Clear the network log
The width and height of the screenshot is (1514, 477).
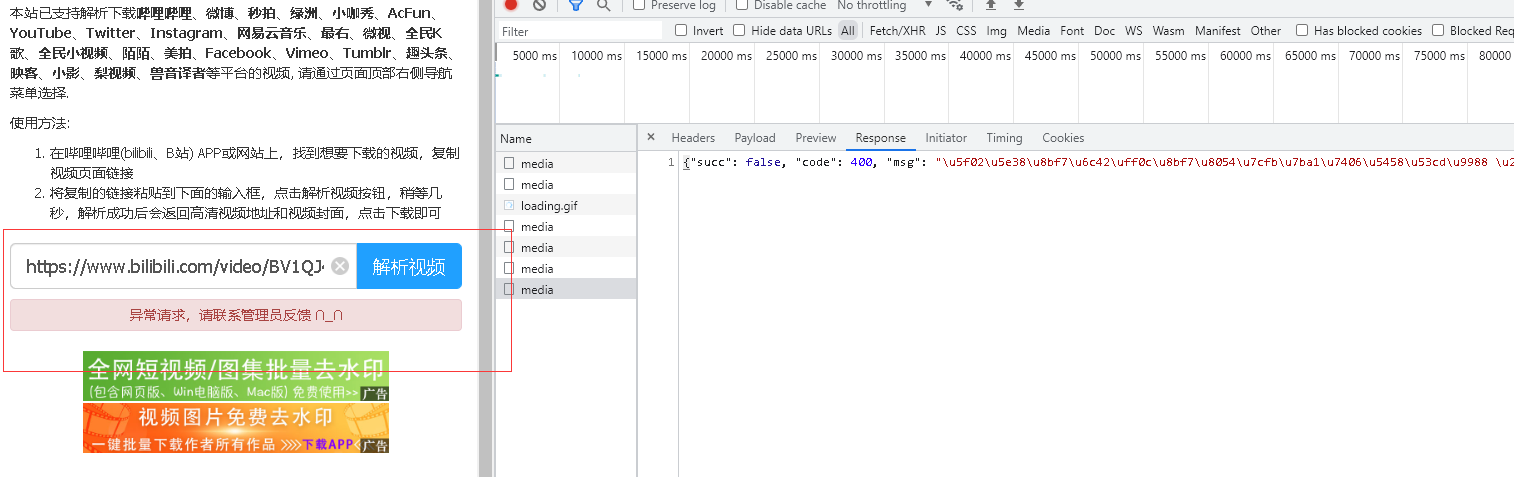click(539, 5)
